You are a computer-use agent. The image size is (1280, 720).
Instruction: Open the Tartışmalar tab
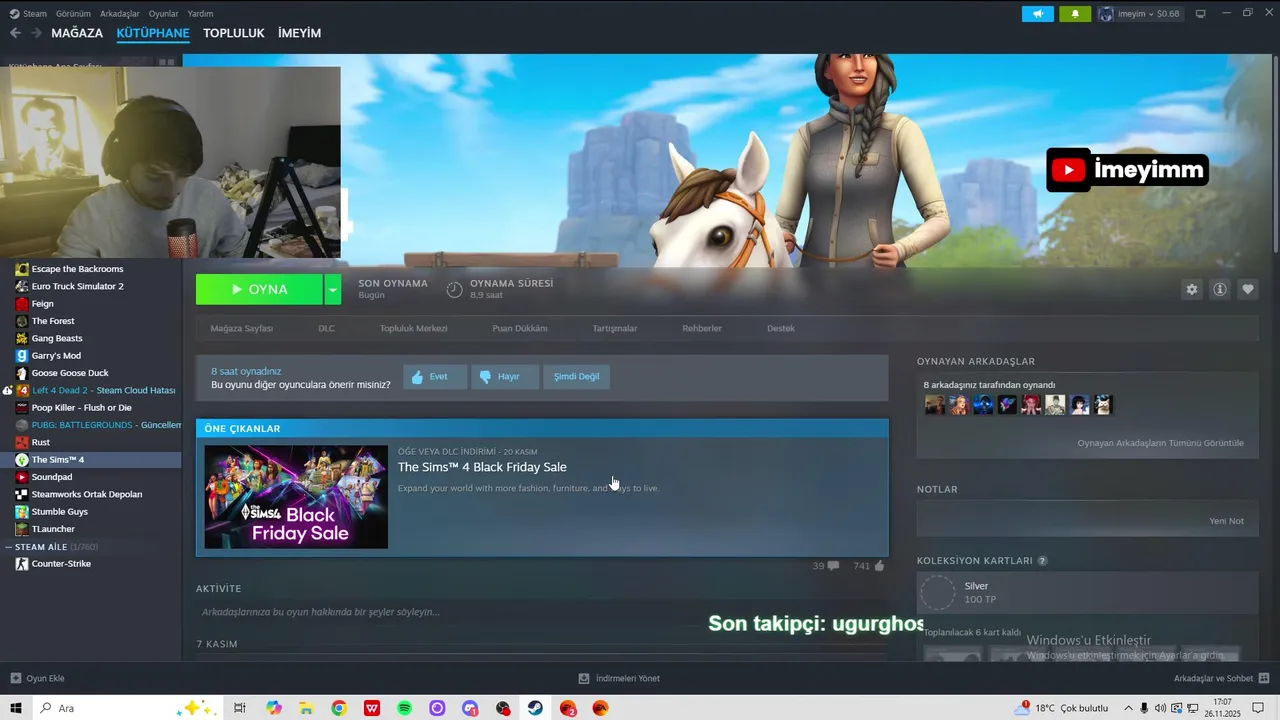point(614,328)
